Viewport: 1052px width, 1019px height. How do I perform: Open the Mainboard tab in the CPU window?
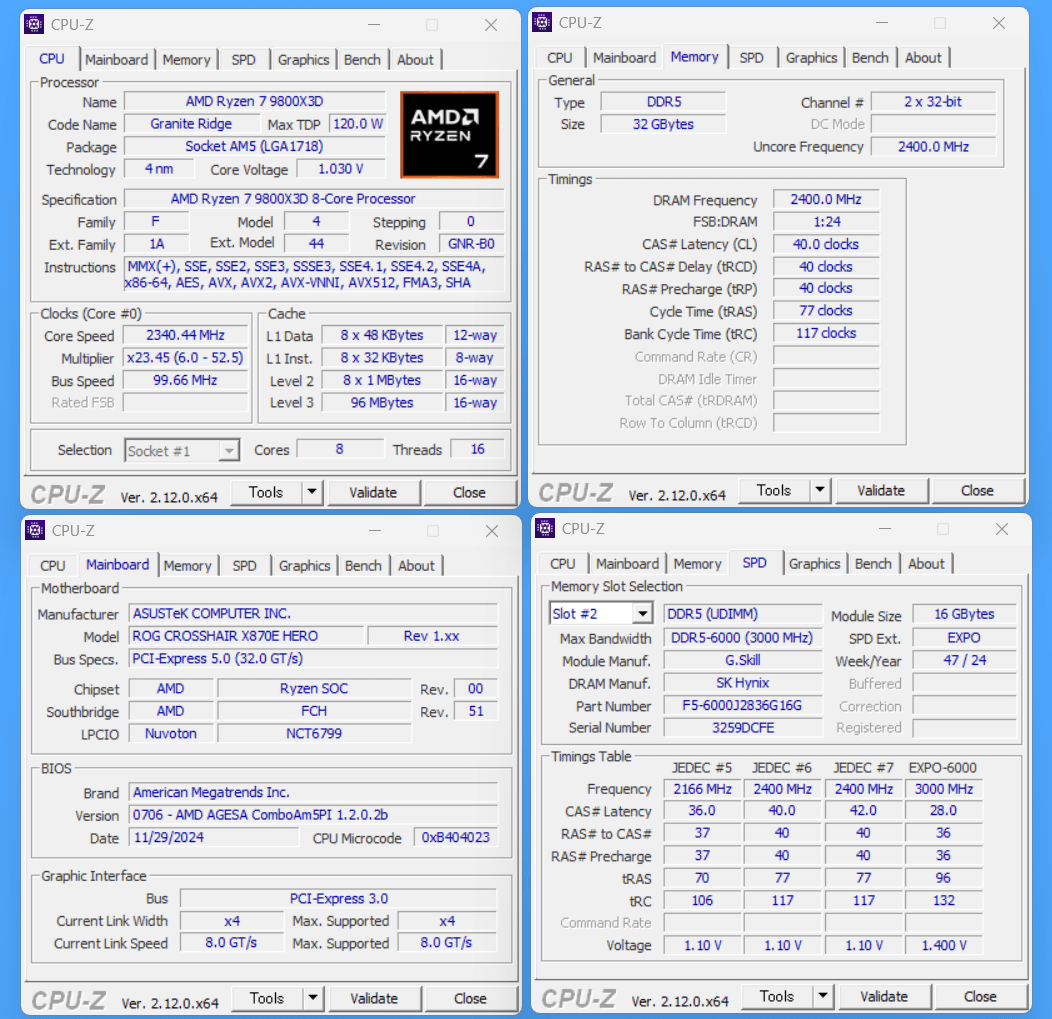[x=116, y=59]
